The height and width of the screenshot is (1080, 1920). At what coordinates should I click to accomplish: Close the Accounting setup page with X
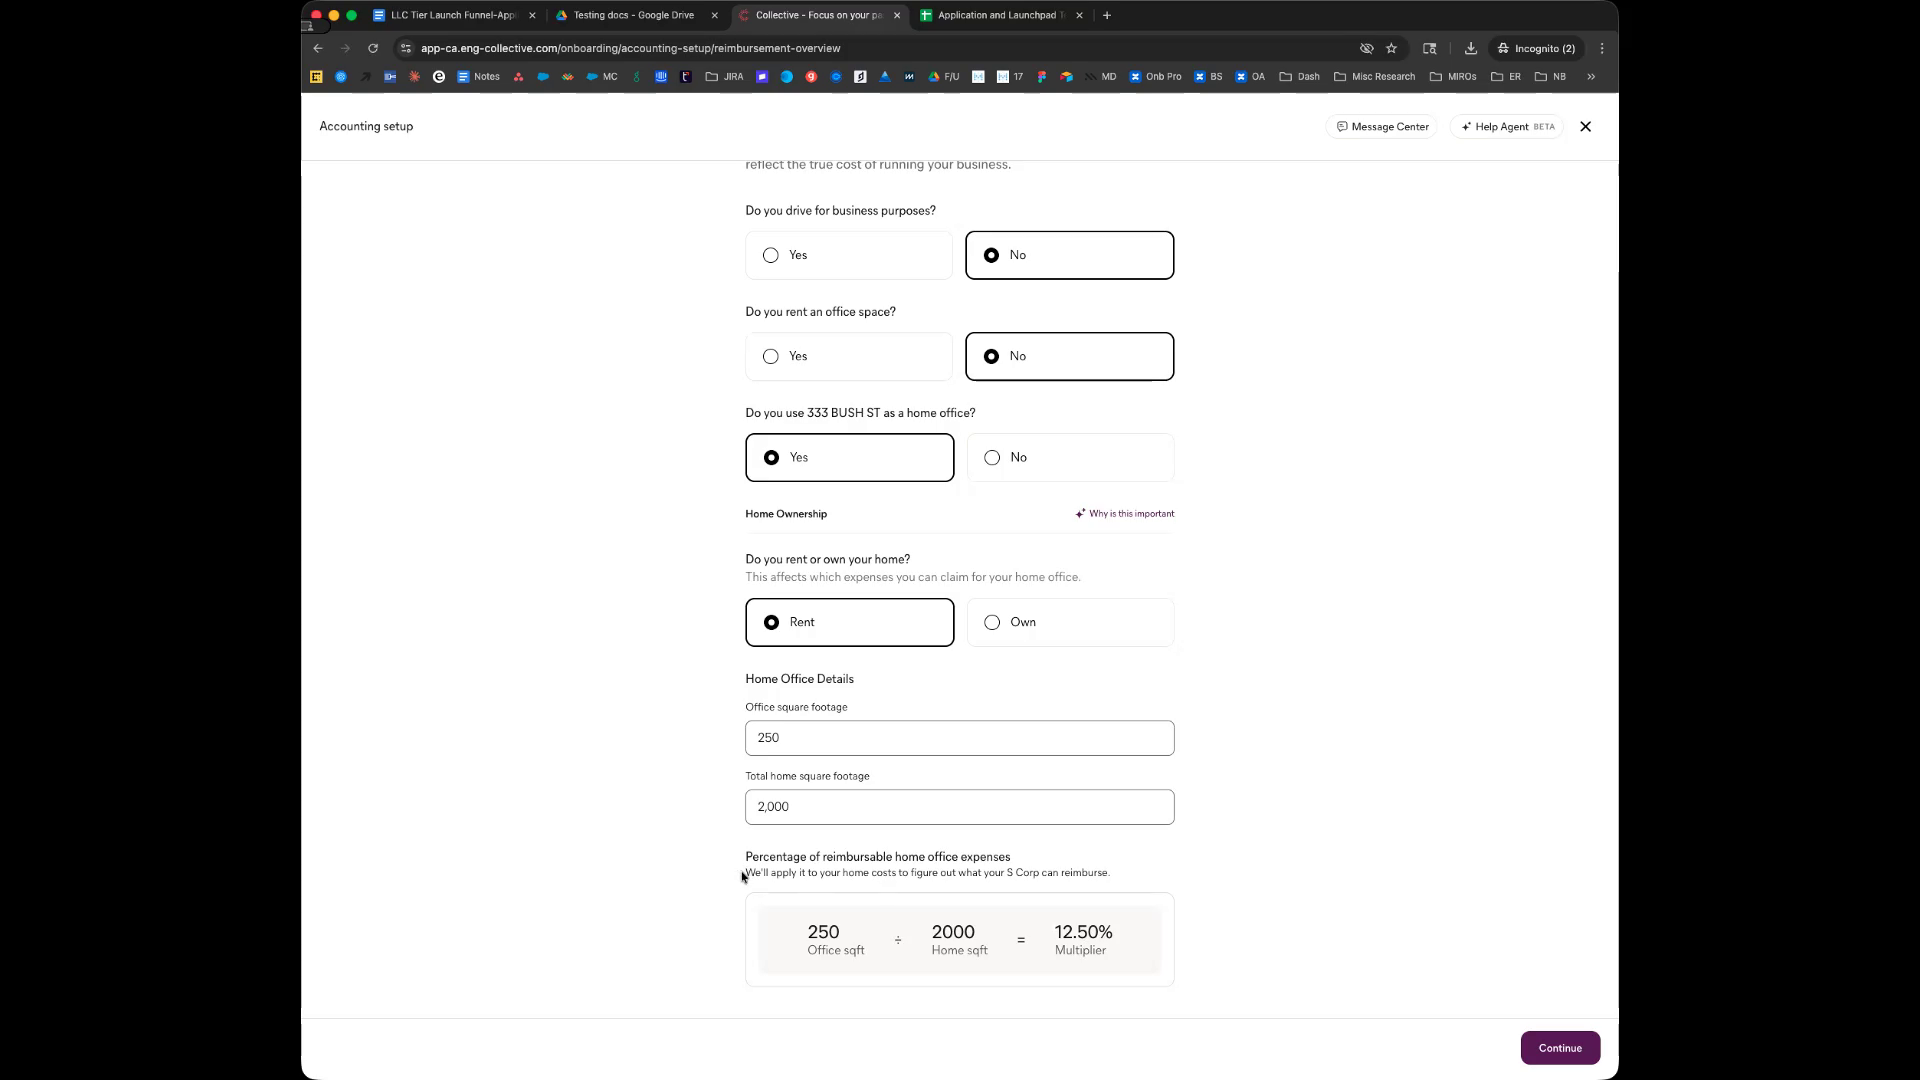(x=1585, y=127)
